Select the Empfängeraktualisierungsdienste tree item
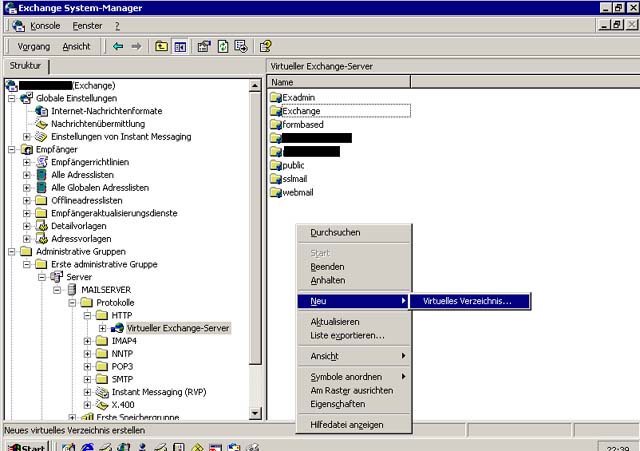Viewport: 640px width, 451px height. [x=114, y=213]
